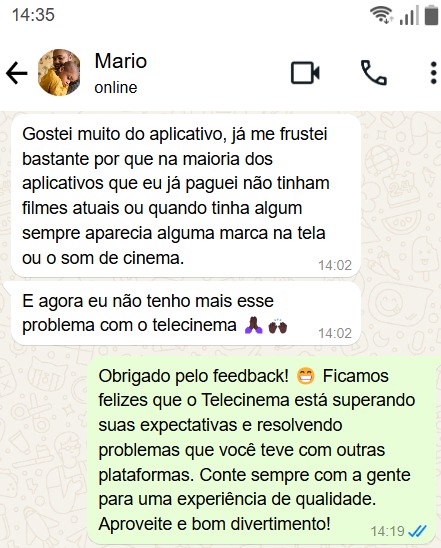Click the 14:02 timestamp on first message
441x548 pixels.
click(335, 266)
